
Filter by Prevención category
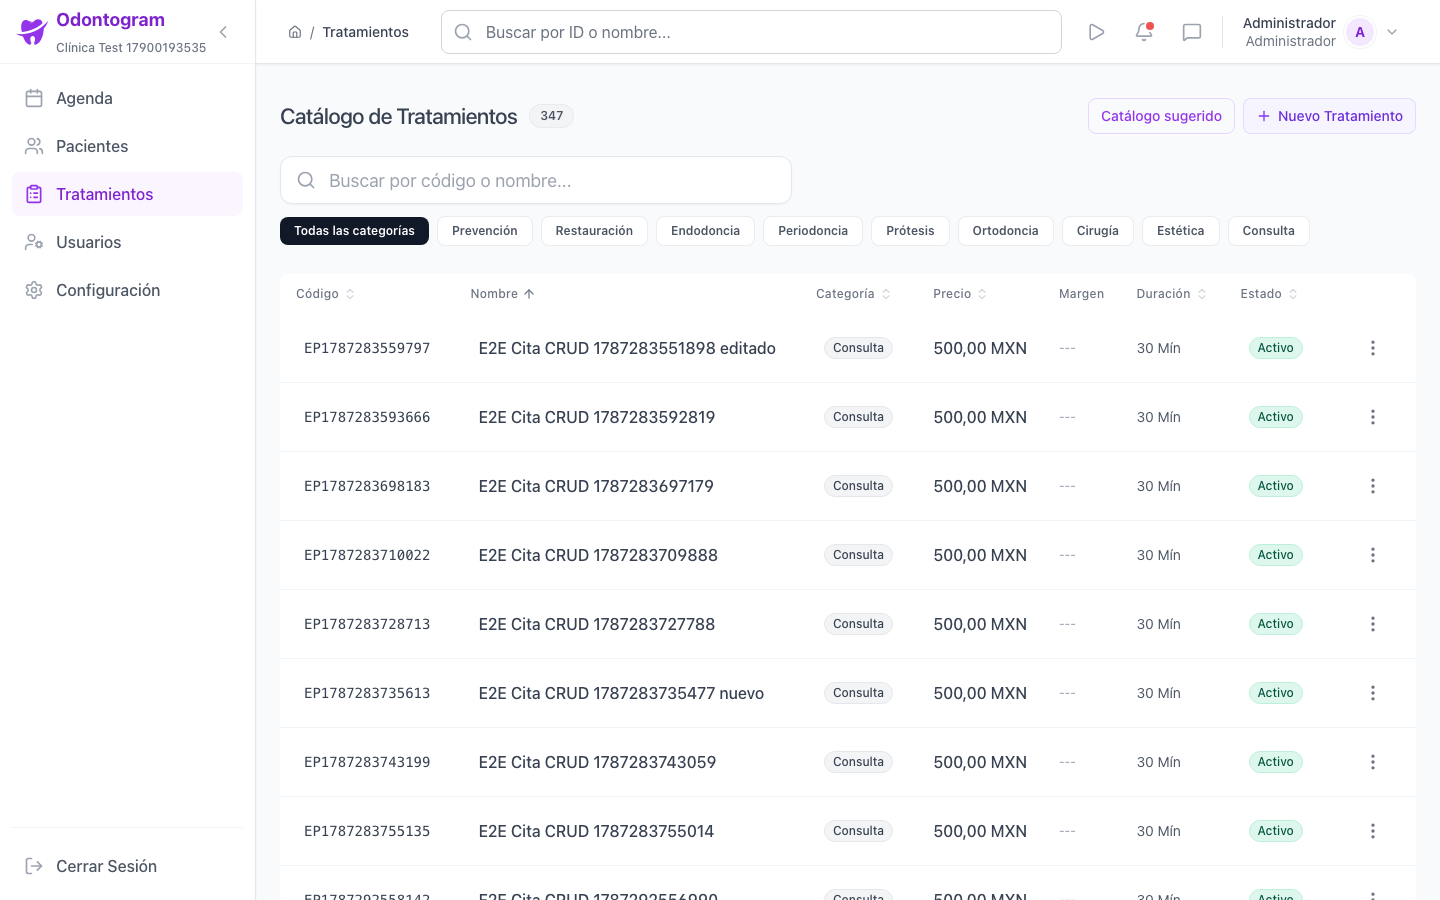(x=485, y=231)
